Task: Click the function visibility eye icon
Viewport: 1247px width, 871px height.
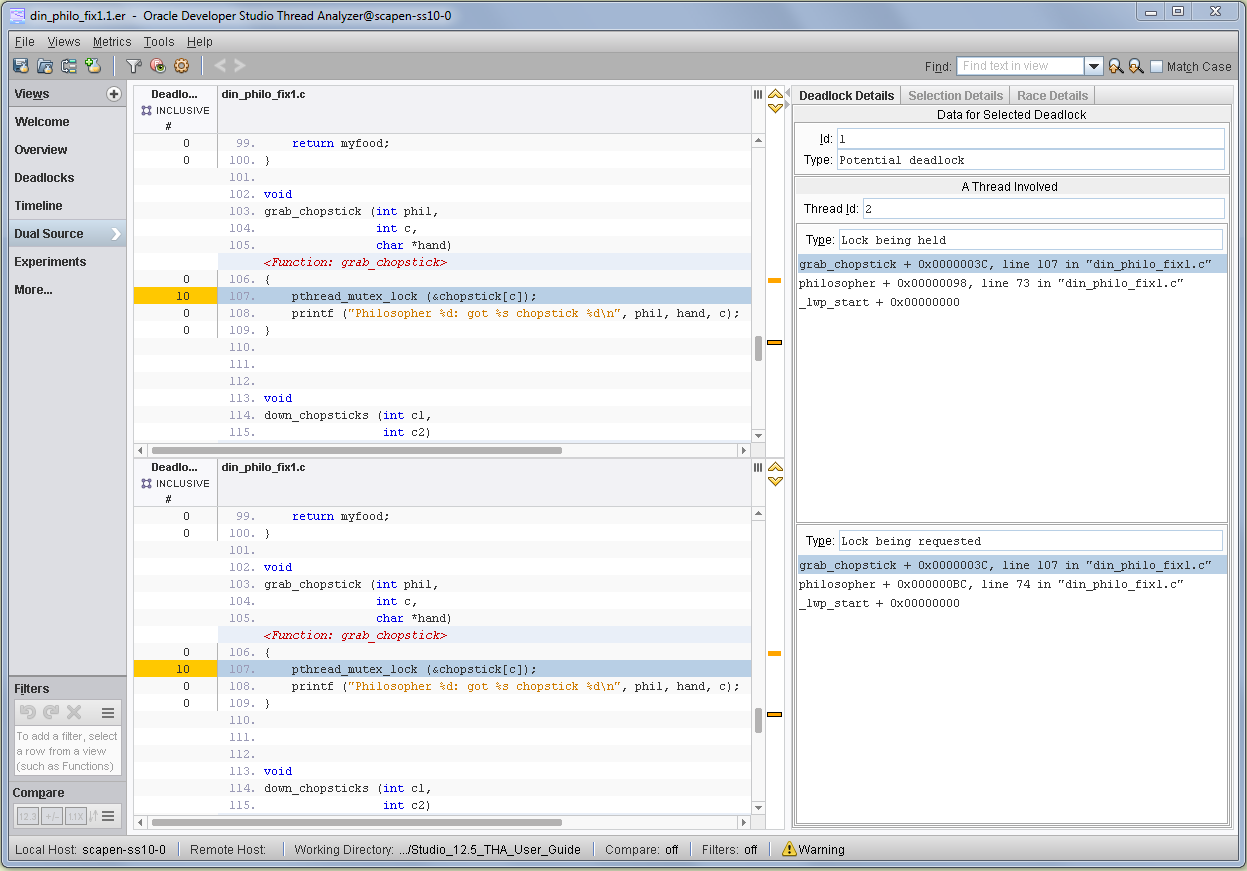Action: [x=157, y=66]
